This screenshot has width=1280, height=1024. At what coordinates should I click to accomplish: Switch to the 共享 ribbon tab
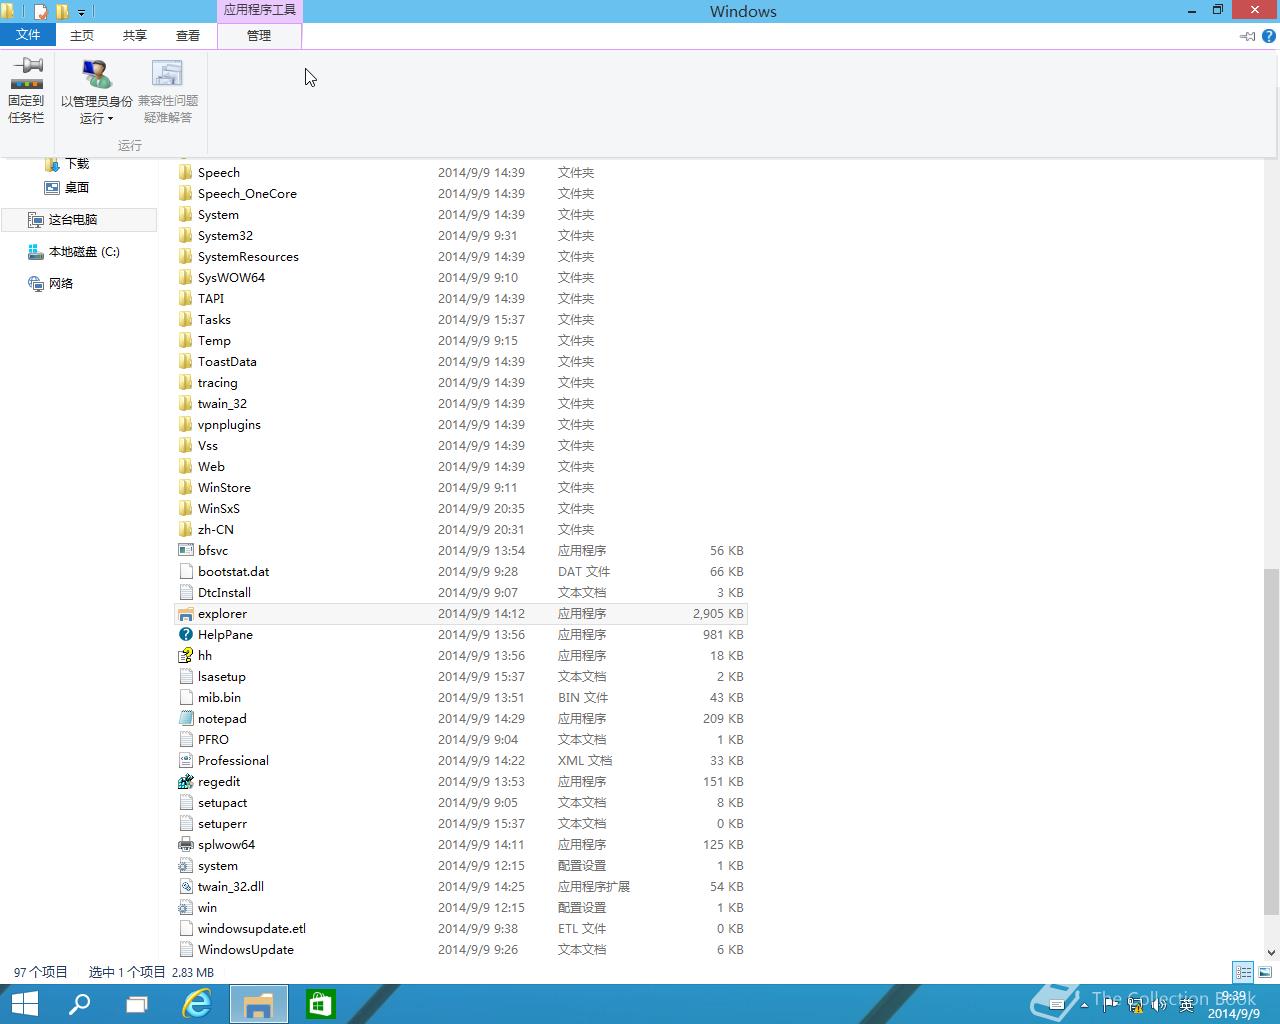pos(135,35)
